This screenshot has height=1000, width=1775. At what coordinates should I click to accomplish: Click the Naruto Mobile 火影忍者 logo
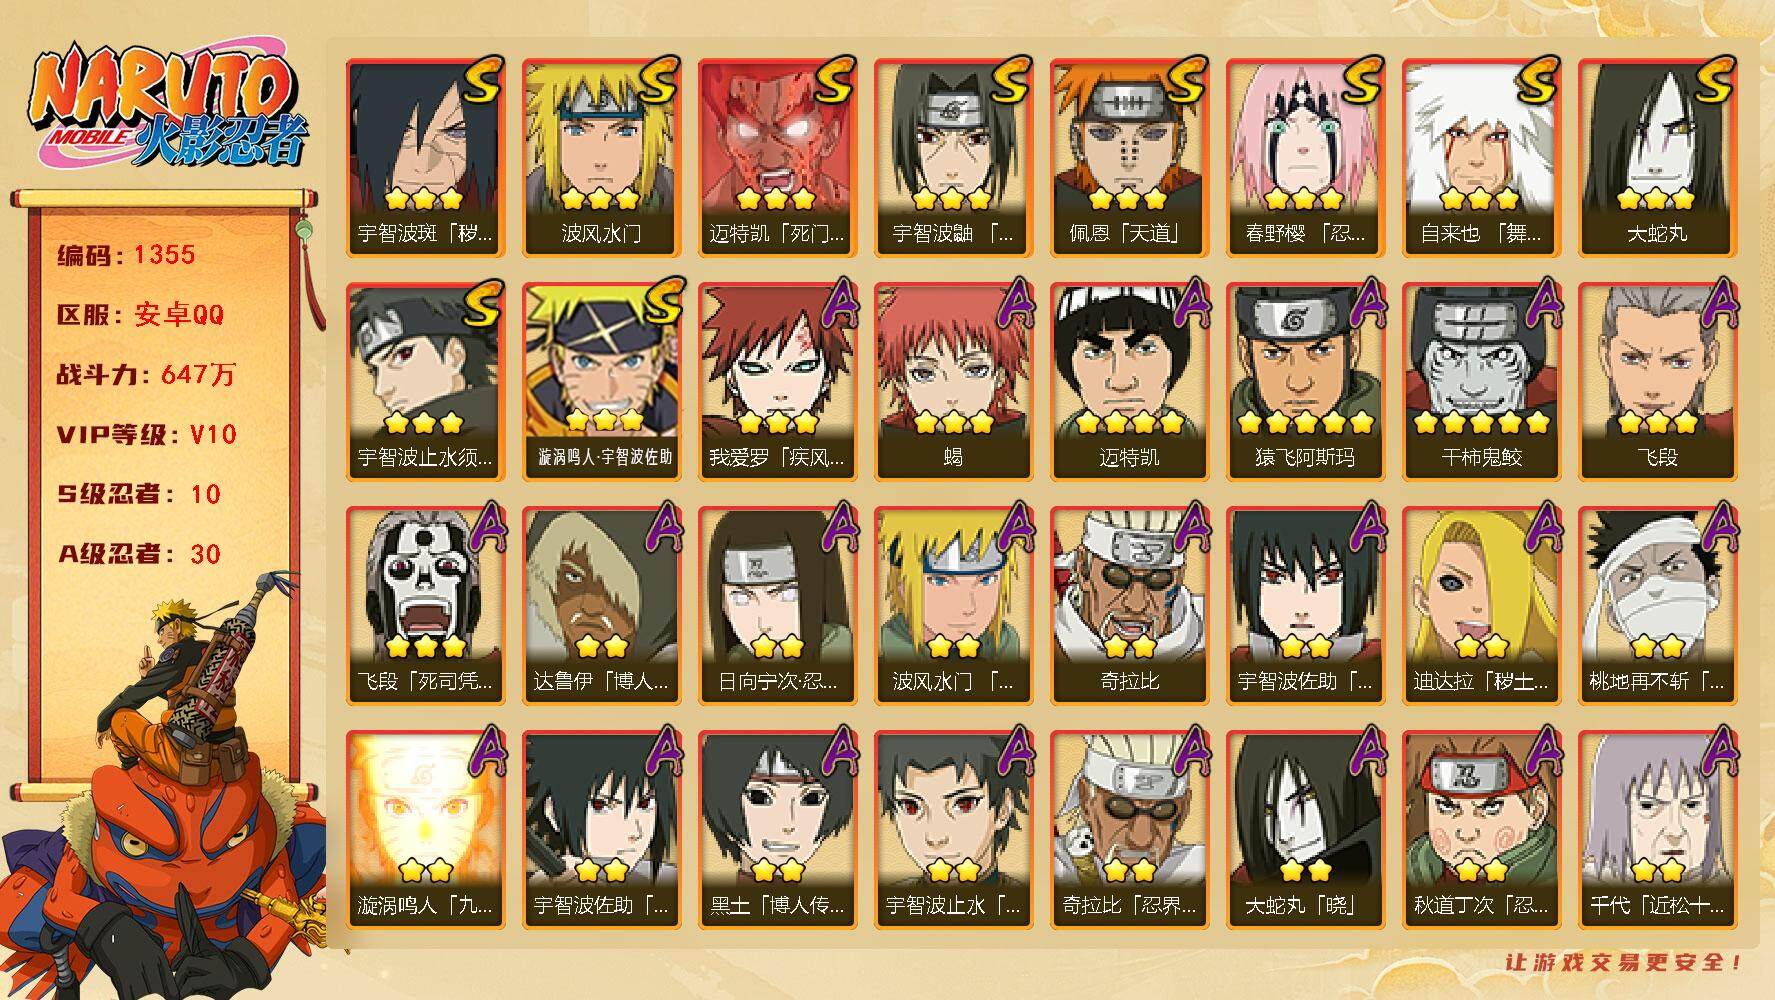click(x=165, y=105)
